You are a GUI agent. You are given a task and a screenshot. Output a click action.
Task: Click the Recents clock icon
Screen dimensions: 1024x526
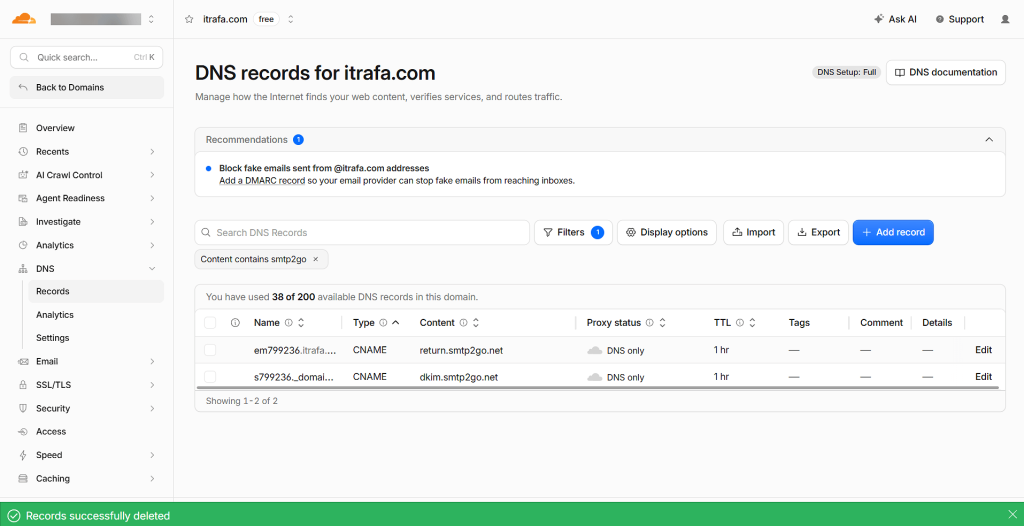23,152
